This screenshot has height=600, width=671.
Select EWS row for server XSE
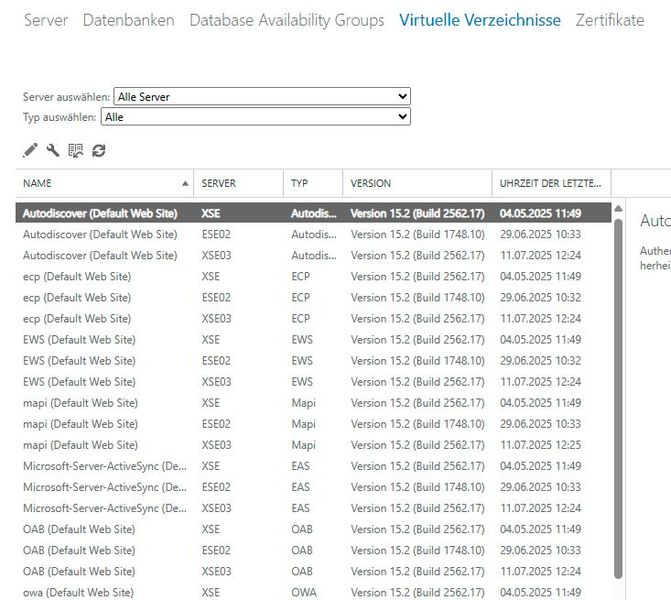tap(314, 339)
